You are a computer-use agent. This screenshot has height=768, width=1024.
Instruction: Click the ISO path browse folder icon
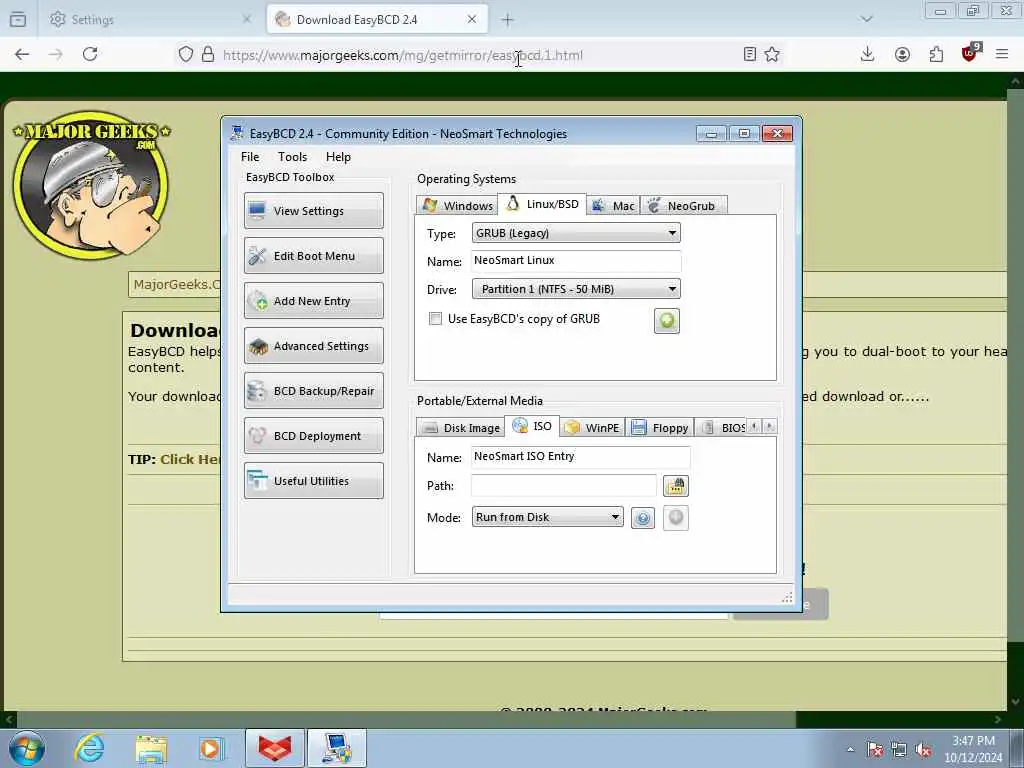(x=675, y=486)
